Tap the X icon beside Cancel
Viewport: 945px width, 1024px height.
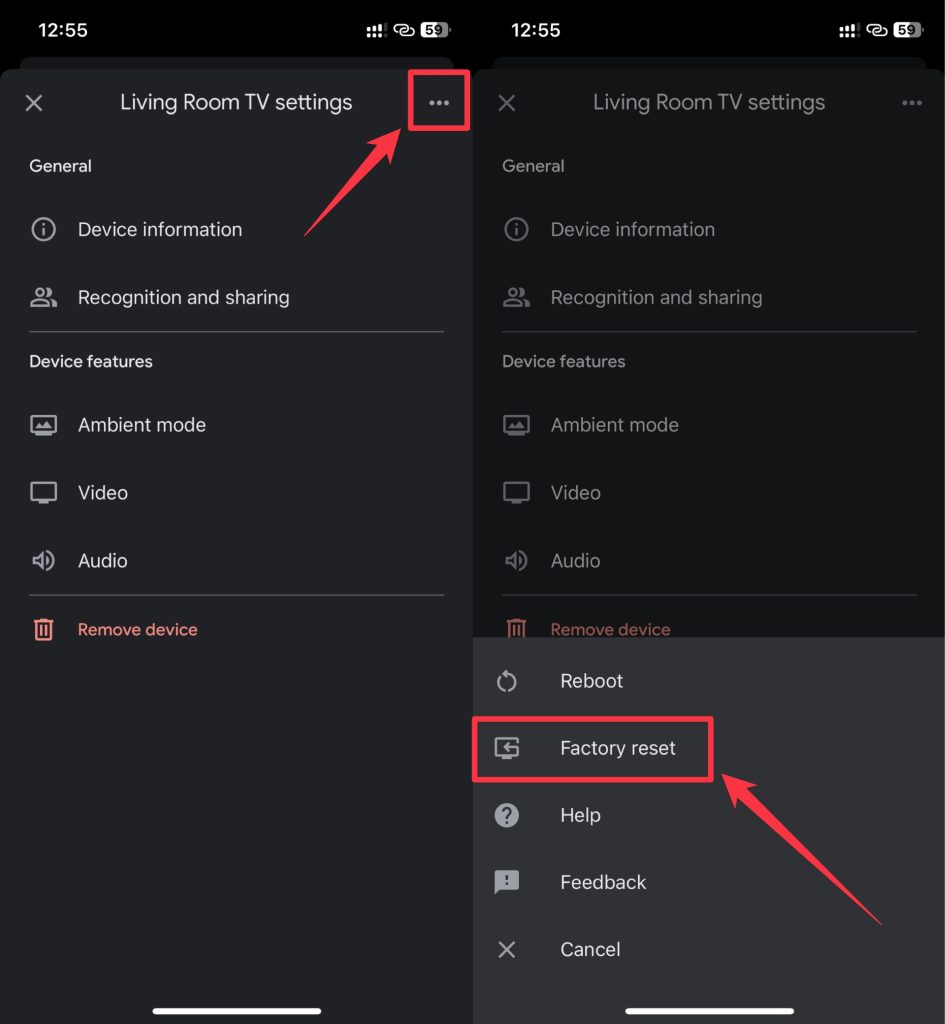point(507,949)
